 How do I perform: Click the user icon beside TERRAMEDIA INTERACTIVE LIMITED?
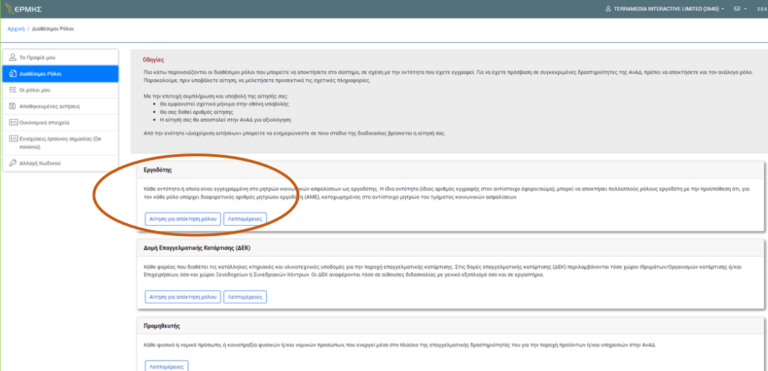point(608,9)
